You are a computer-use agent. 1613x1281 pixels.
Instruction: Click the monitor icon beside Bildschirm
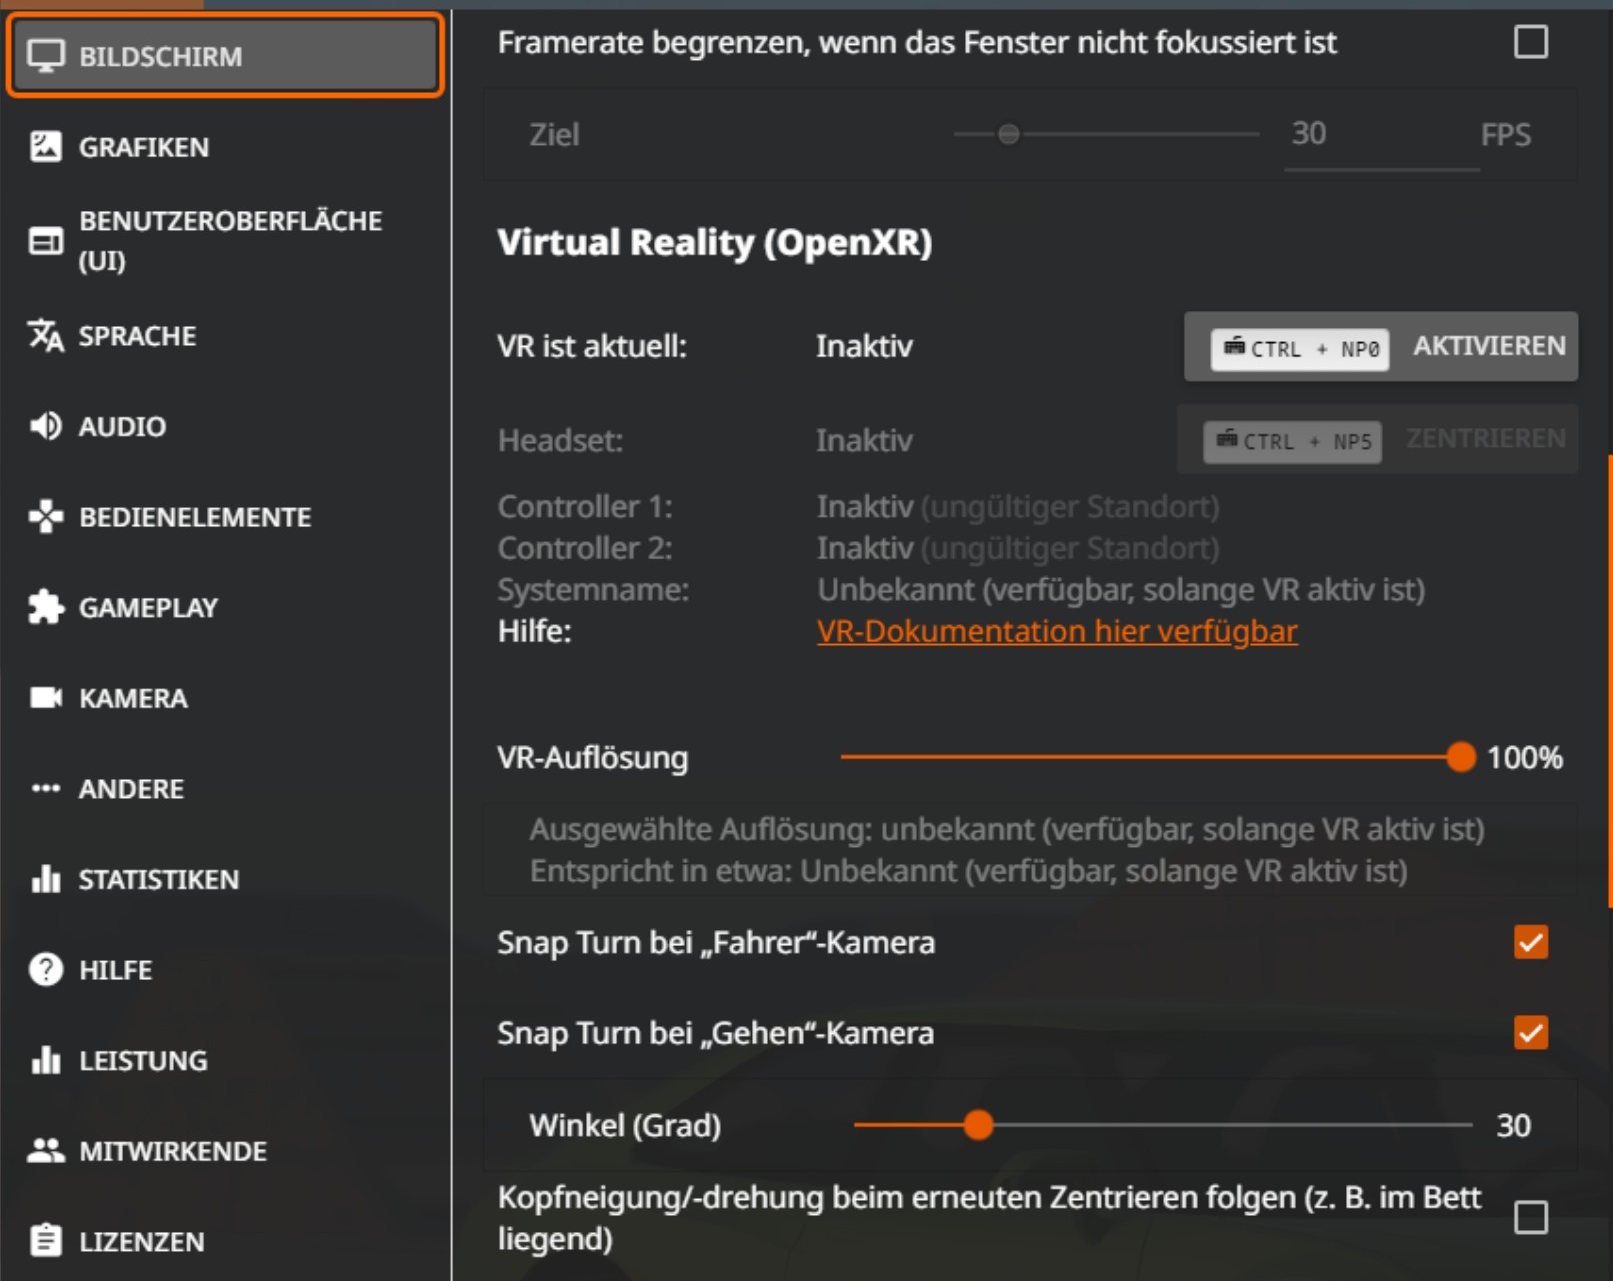pyautogui.click(x=46, y=56)
